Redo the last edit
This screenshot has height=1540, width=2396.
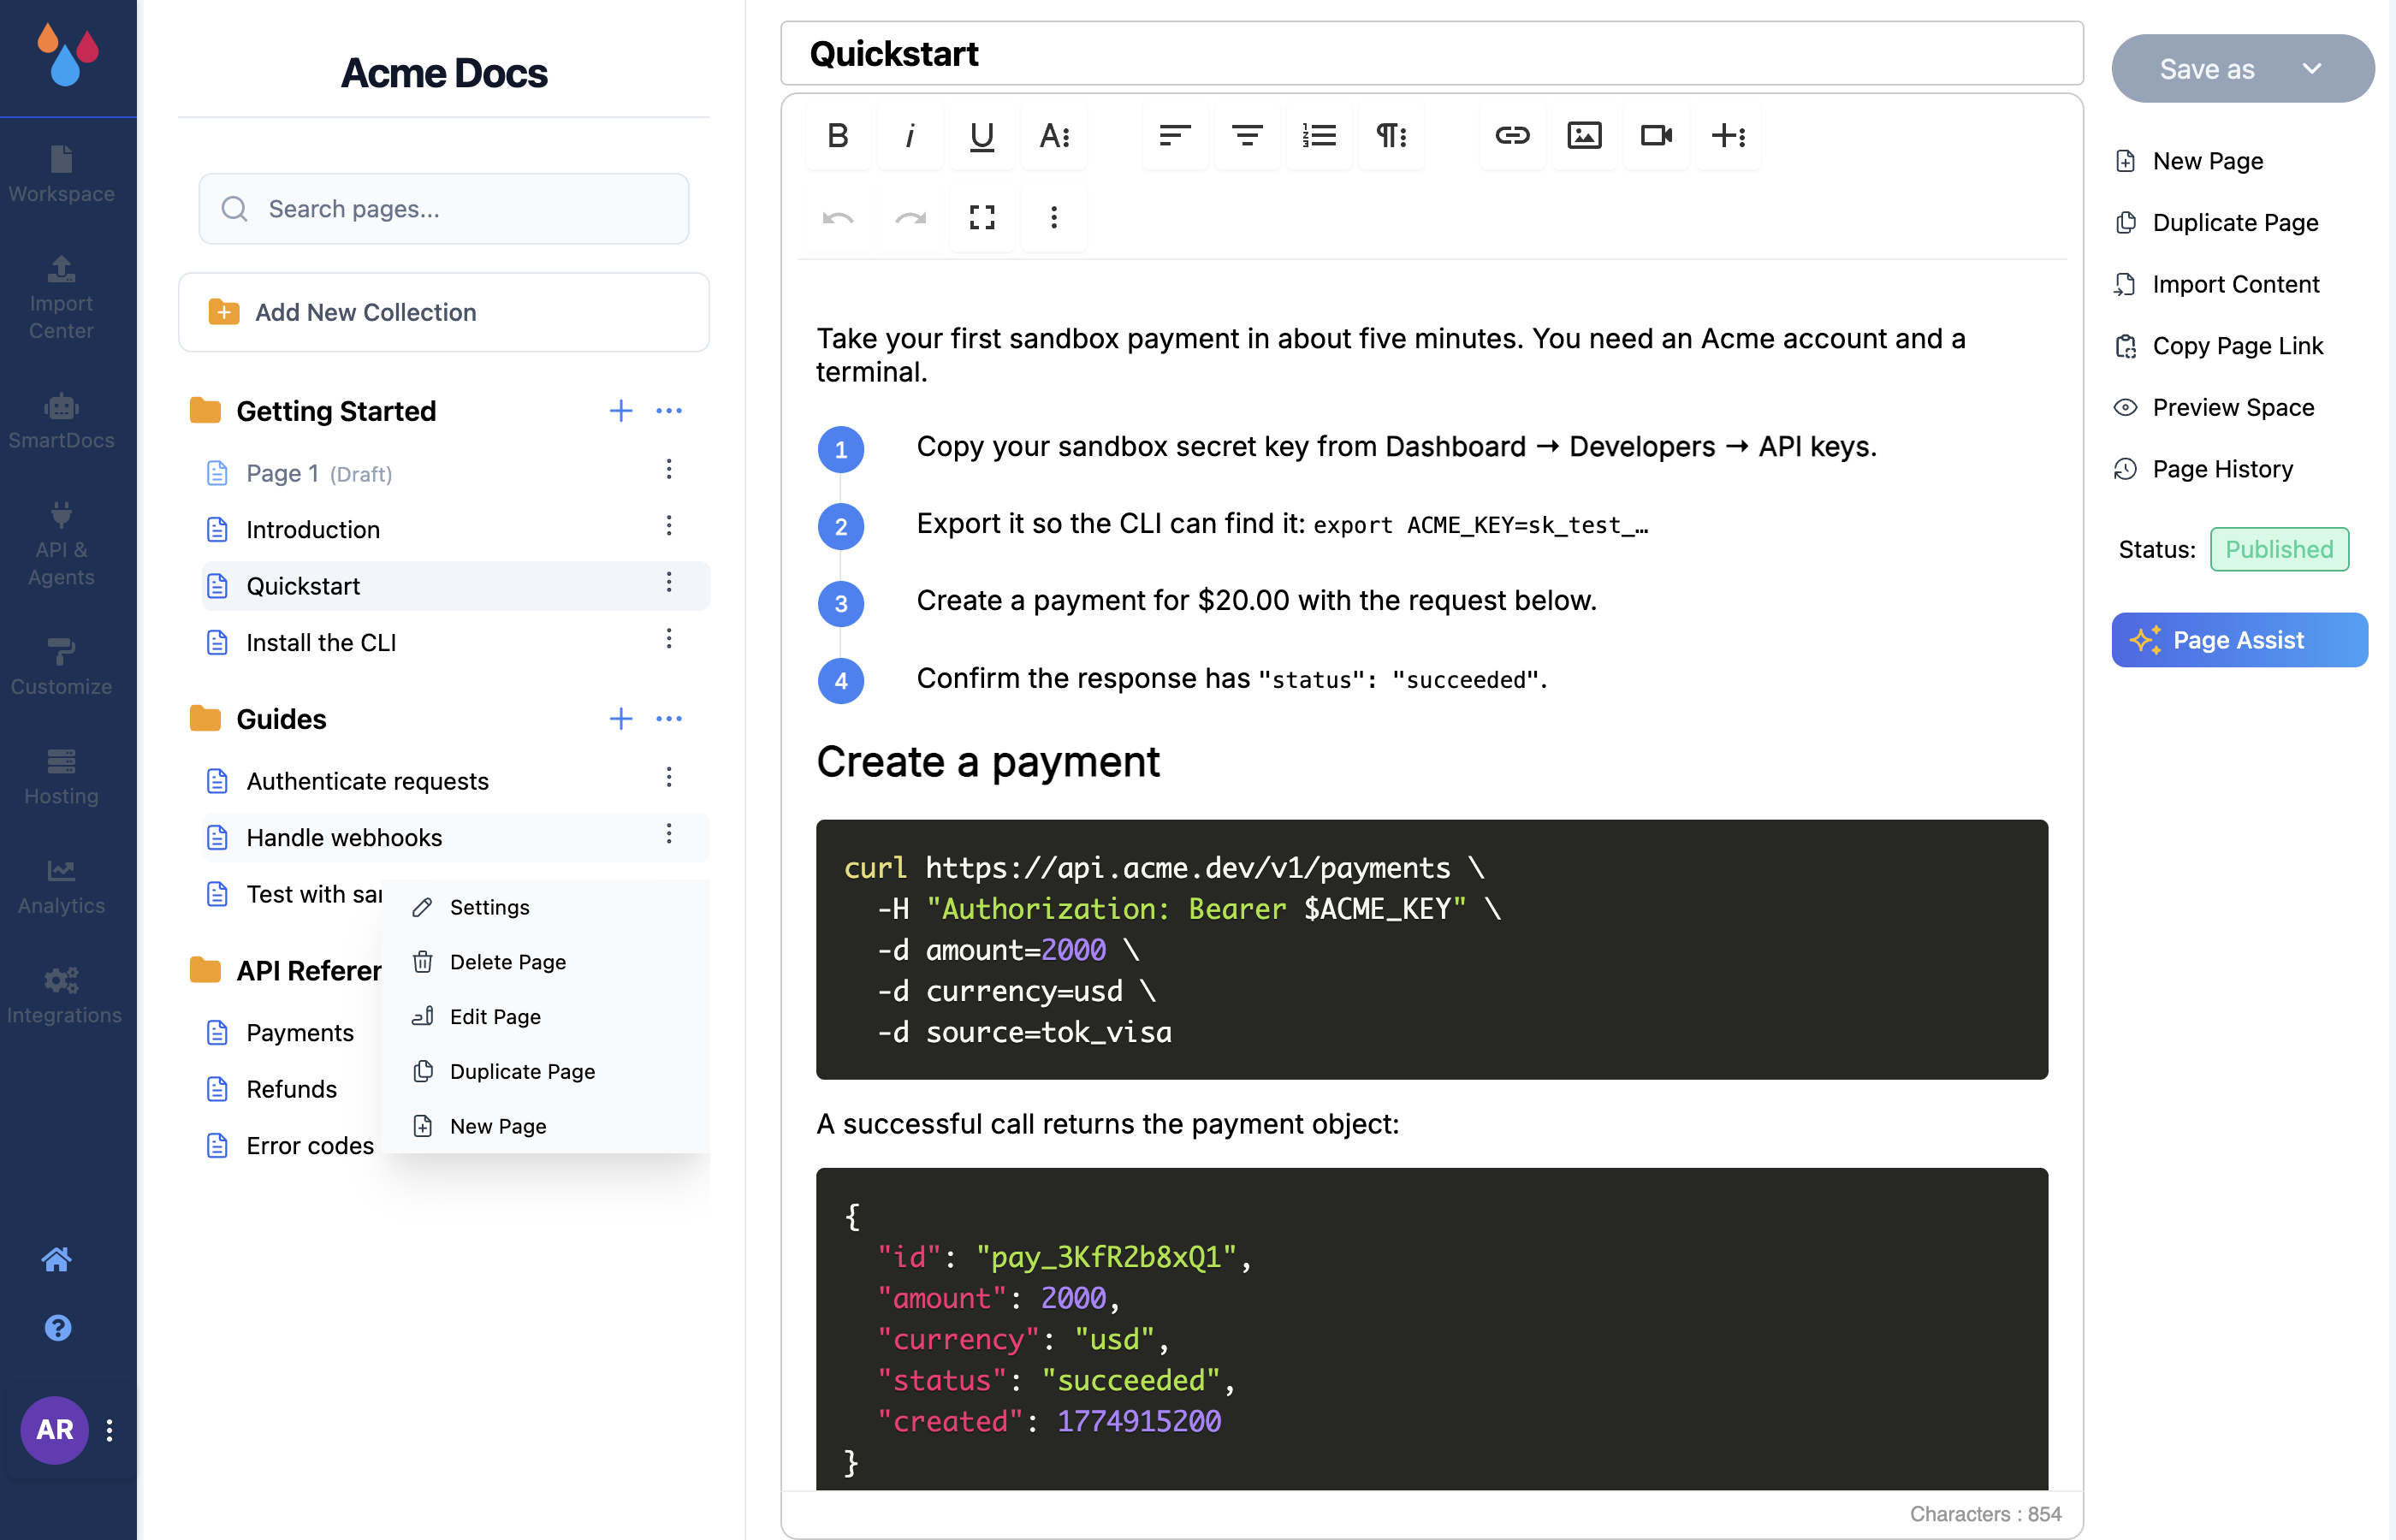click(910, 217)
